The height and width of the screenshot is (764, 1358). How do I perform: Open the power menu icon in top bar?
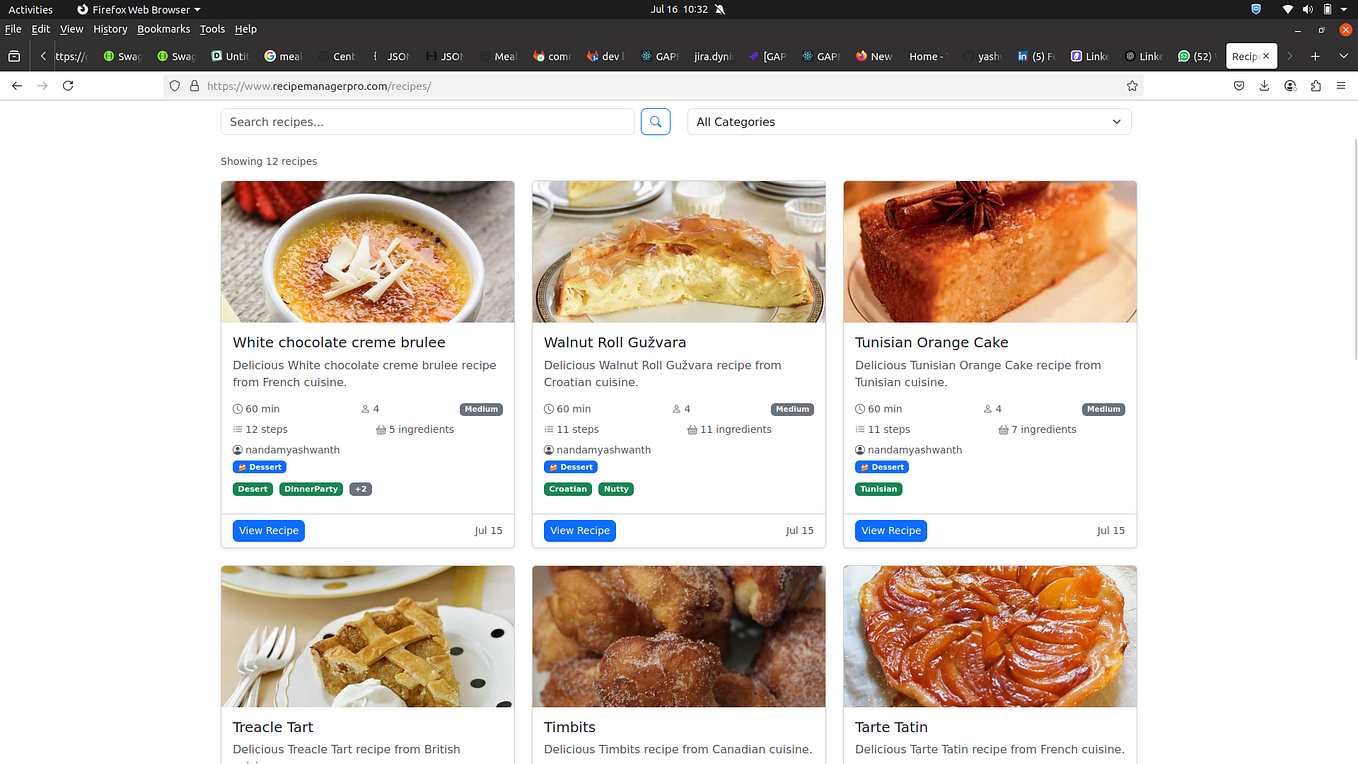(x=1346, y=9)
